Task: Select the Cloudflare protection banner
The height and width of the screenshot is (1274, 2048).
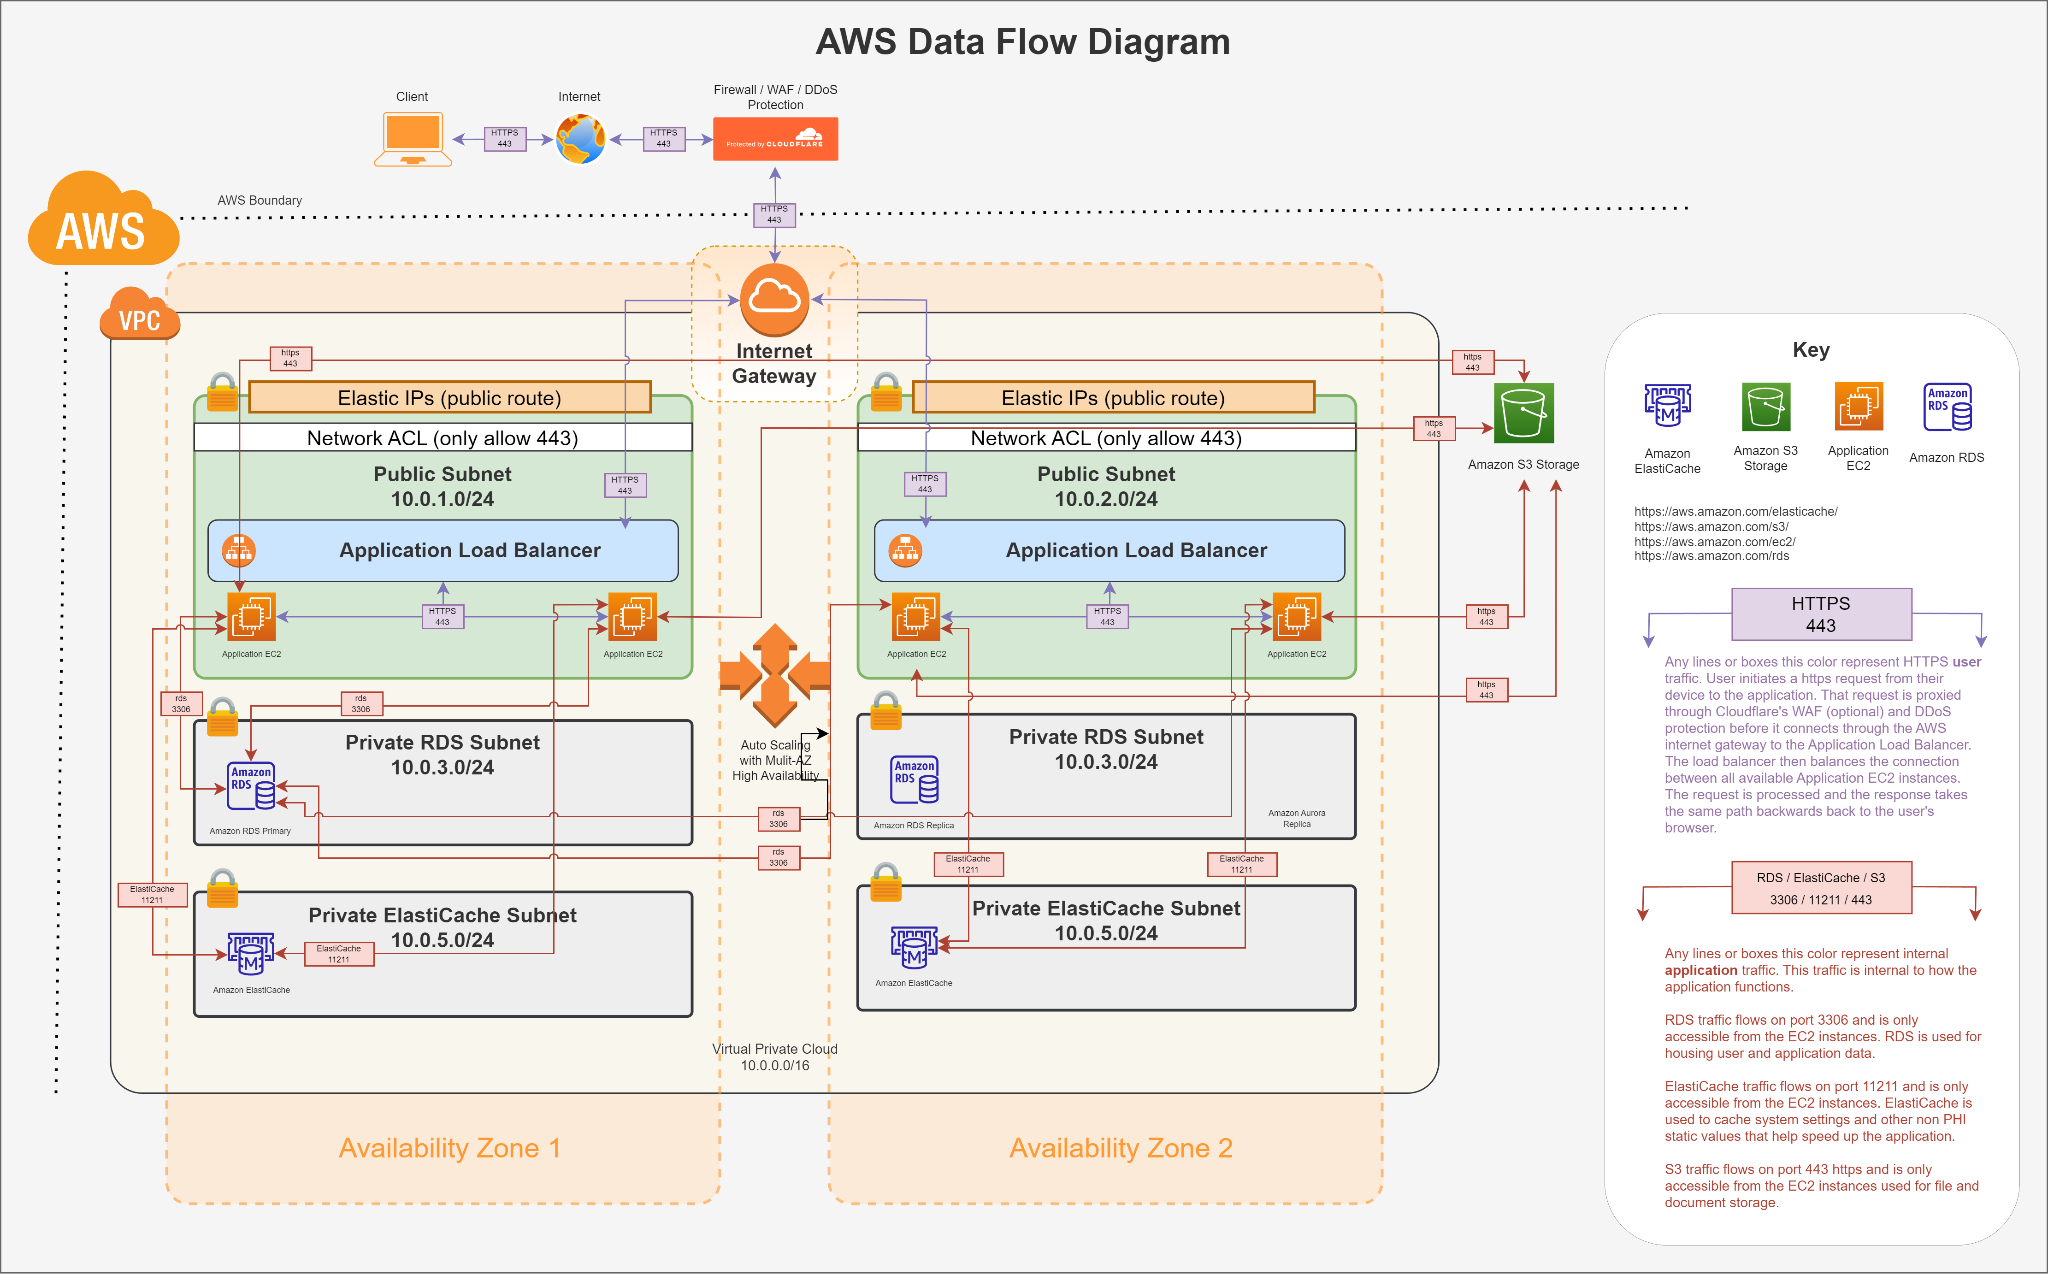Action: tap(775, 139)
